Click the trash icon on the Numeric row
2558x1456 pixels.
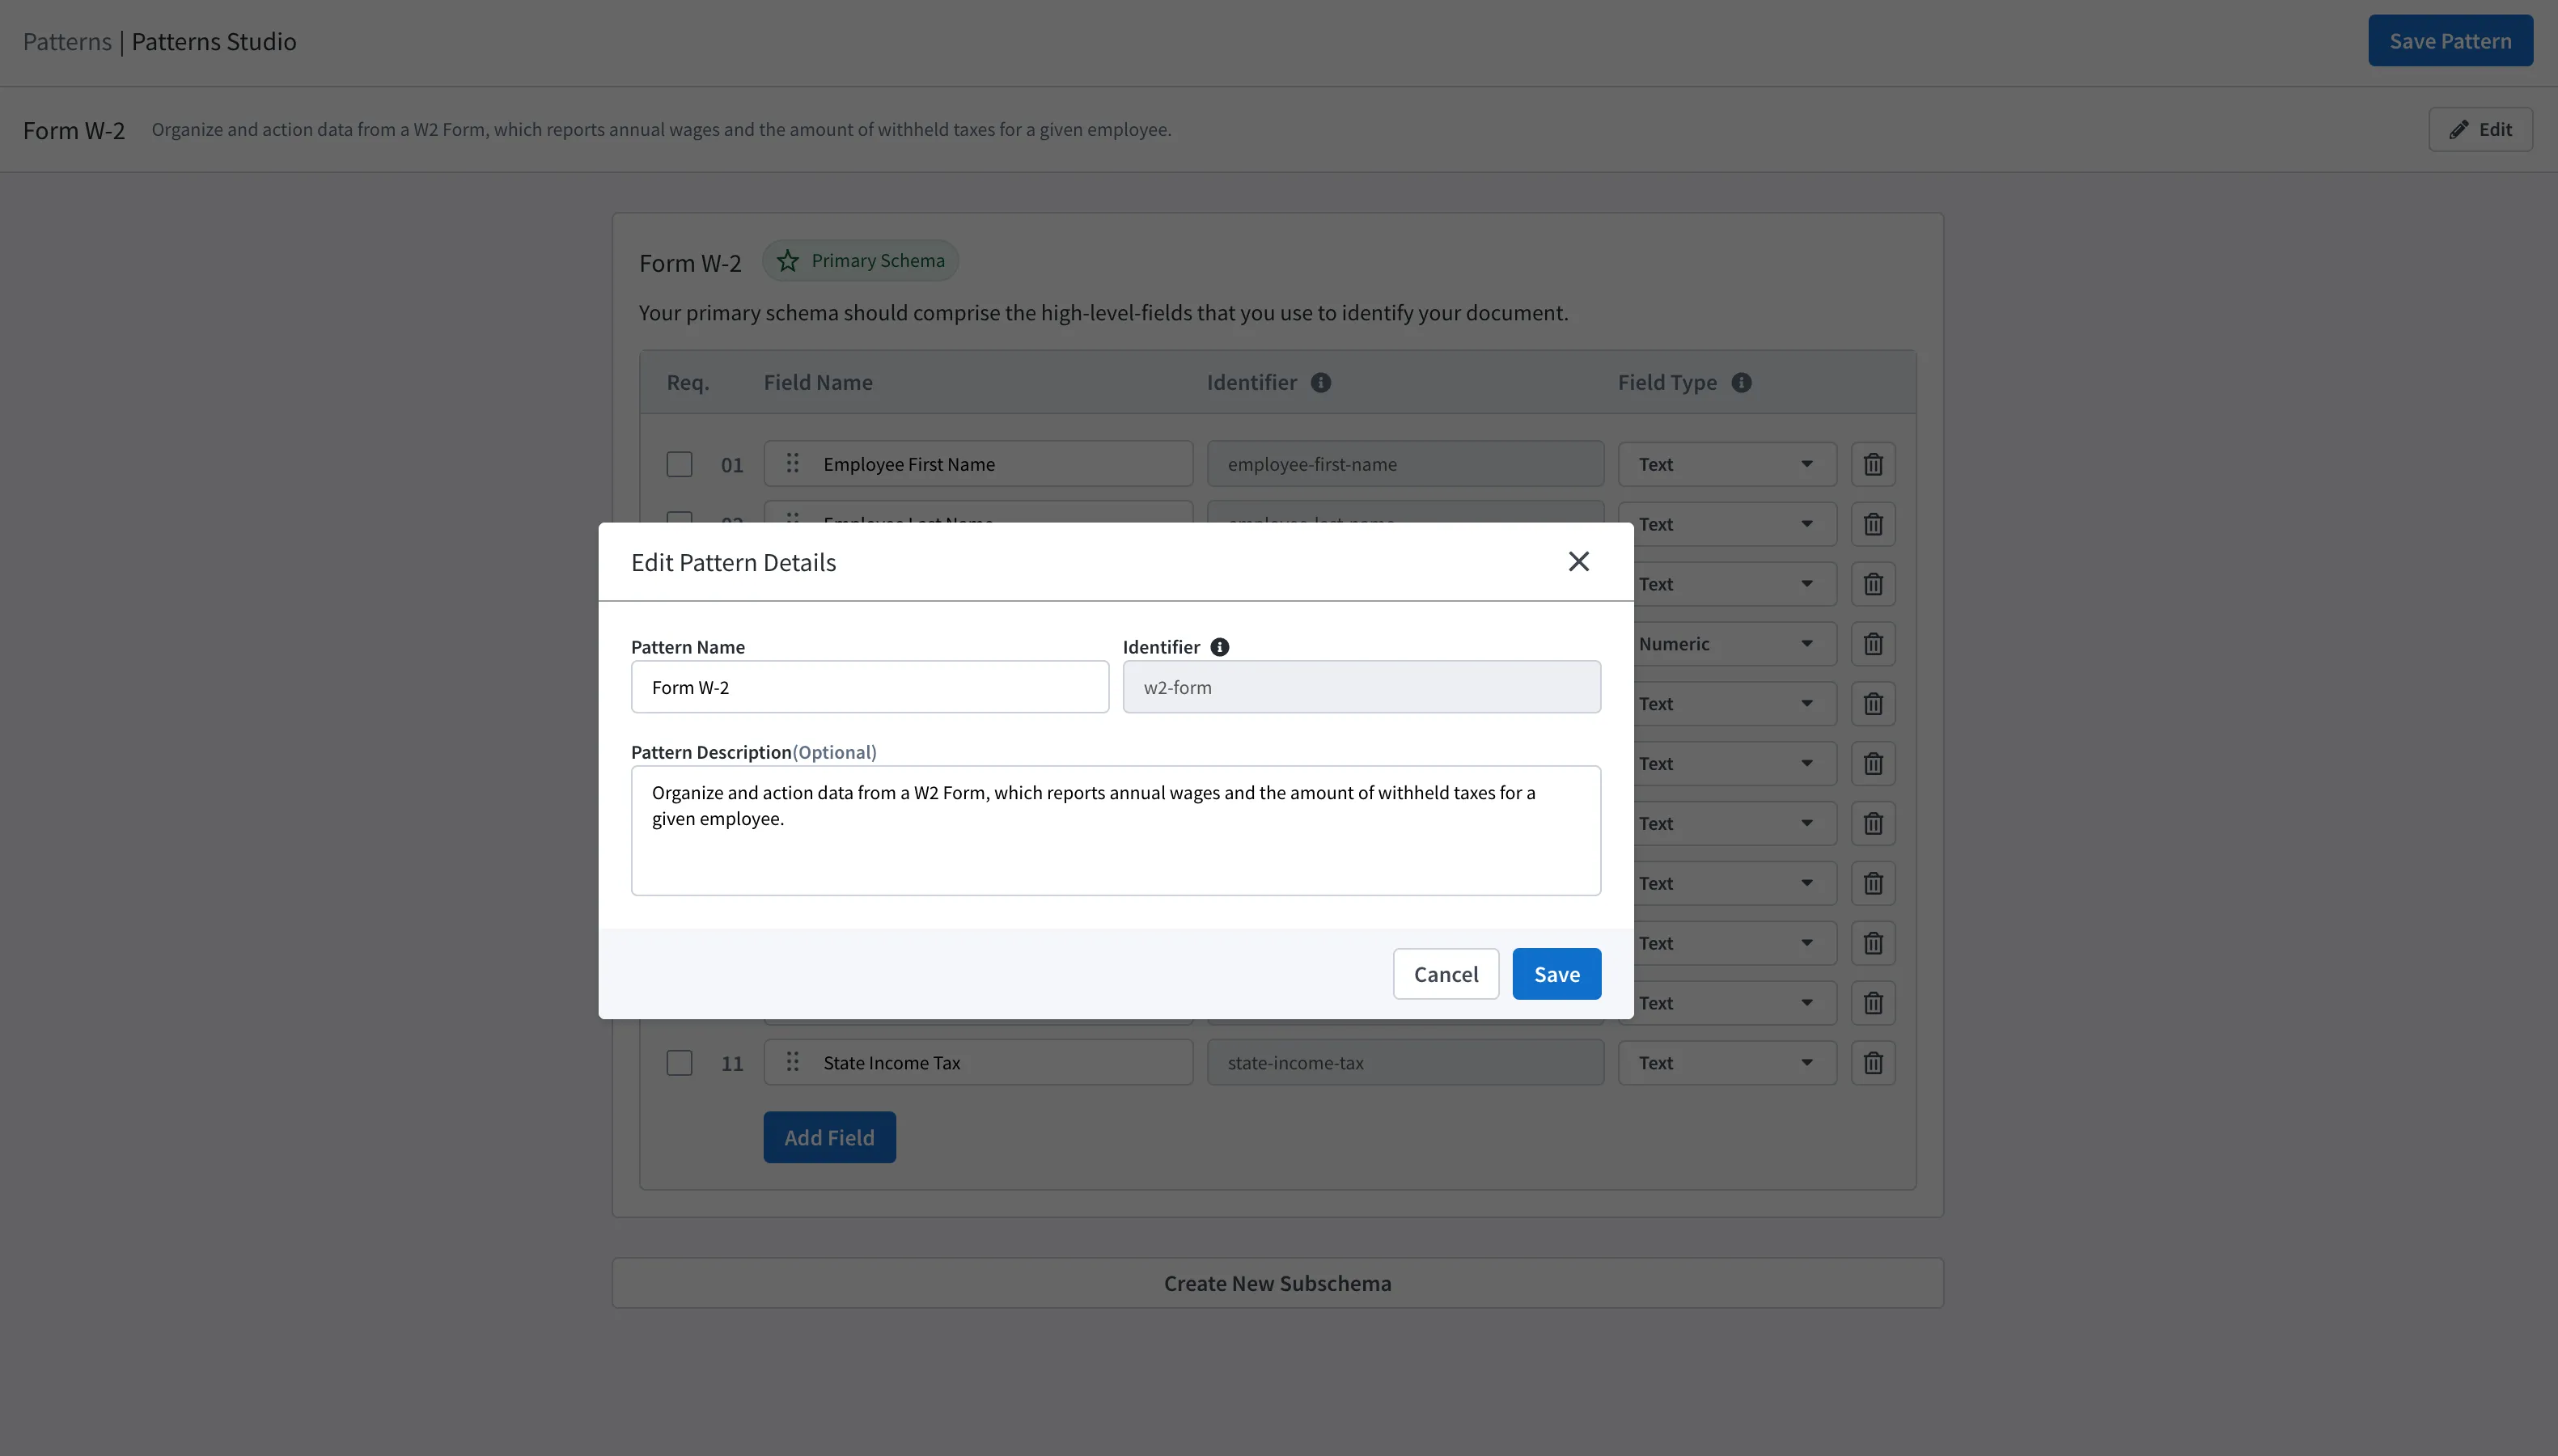1873,644
